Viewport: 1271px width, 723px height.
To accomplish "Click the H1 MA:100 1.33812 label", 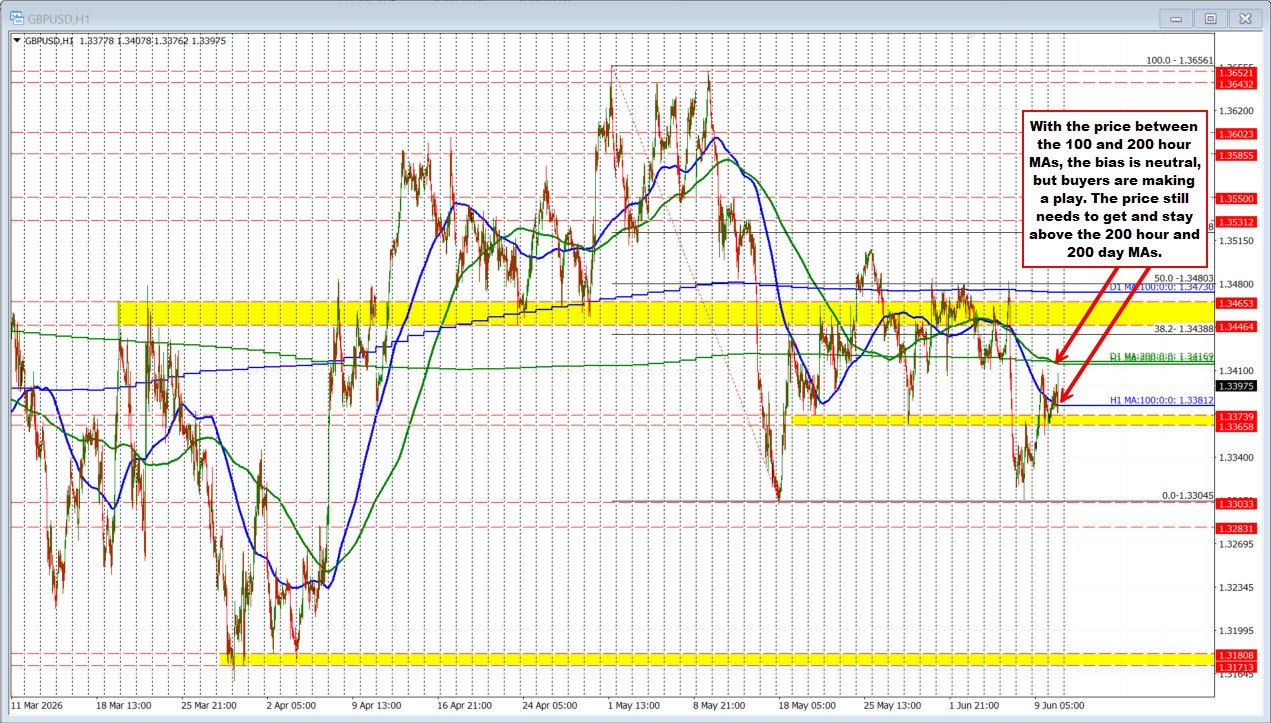I will 1162,400.
